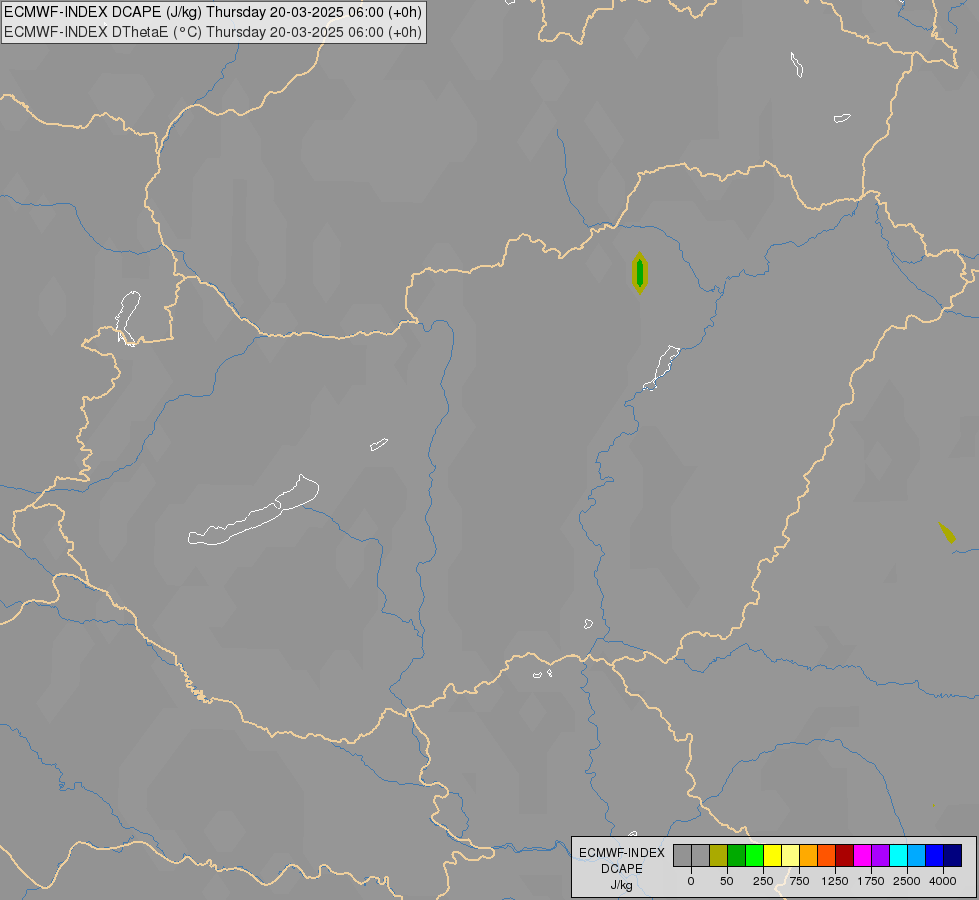This screenshot has height=900, width=979.
Task: Click the 'J/kg' unit text in the legend
Action: click(621, 886)
